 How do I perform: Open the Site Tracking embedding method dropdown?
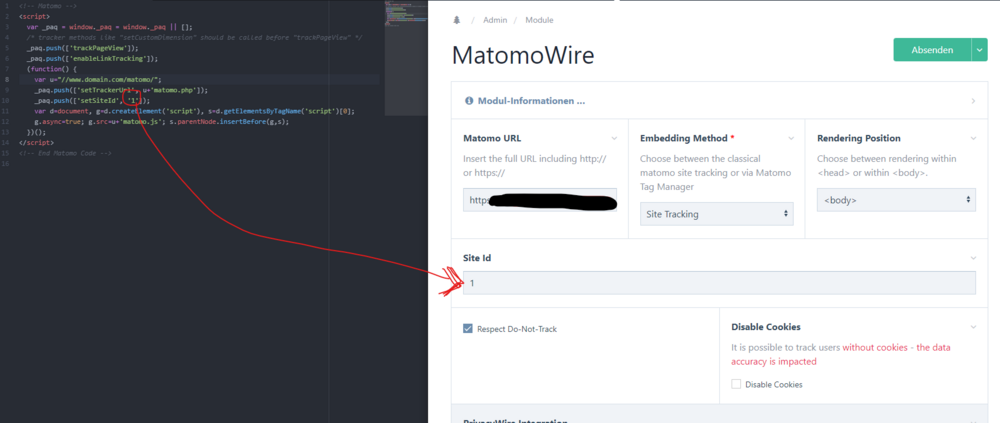[x=716, y=213]
